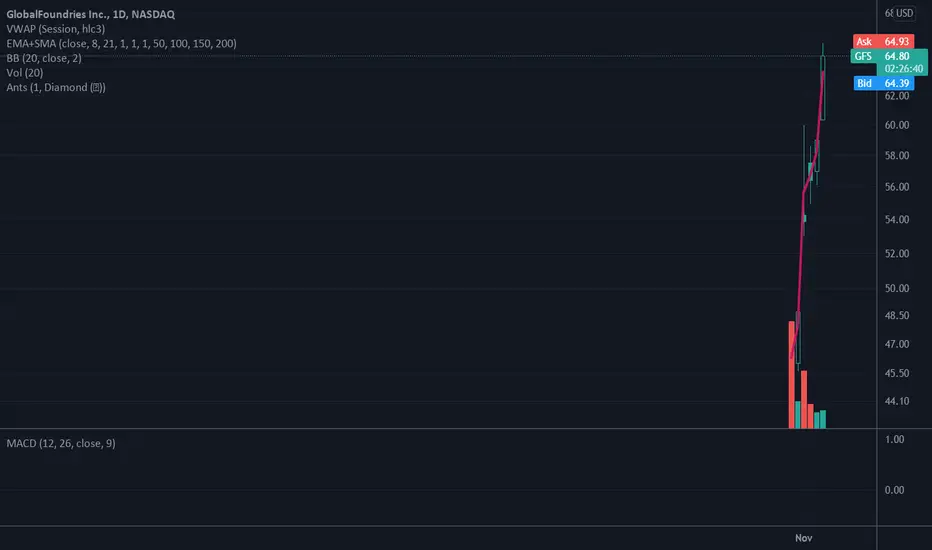Click the most recent green candlestick
Screen dimensions: 932x550
pyautogui.click(x=823, y=88)
